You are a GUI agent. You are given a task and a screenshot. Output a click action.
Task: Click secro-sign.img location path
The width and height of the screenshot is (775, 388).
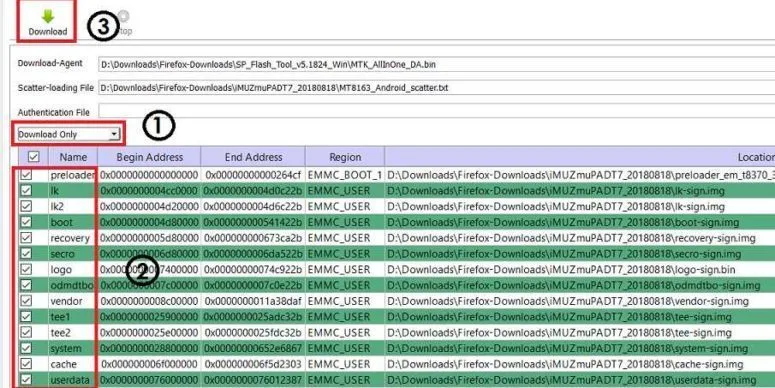564,254
